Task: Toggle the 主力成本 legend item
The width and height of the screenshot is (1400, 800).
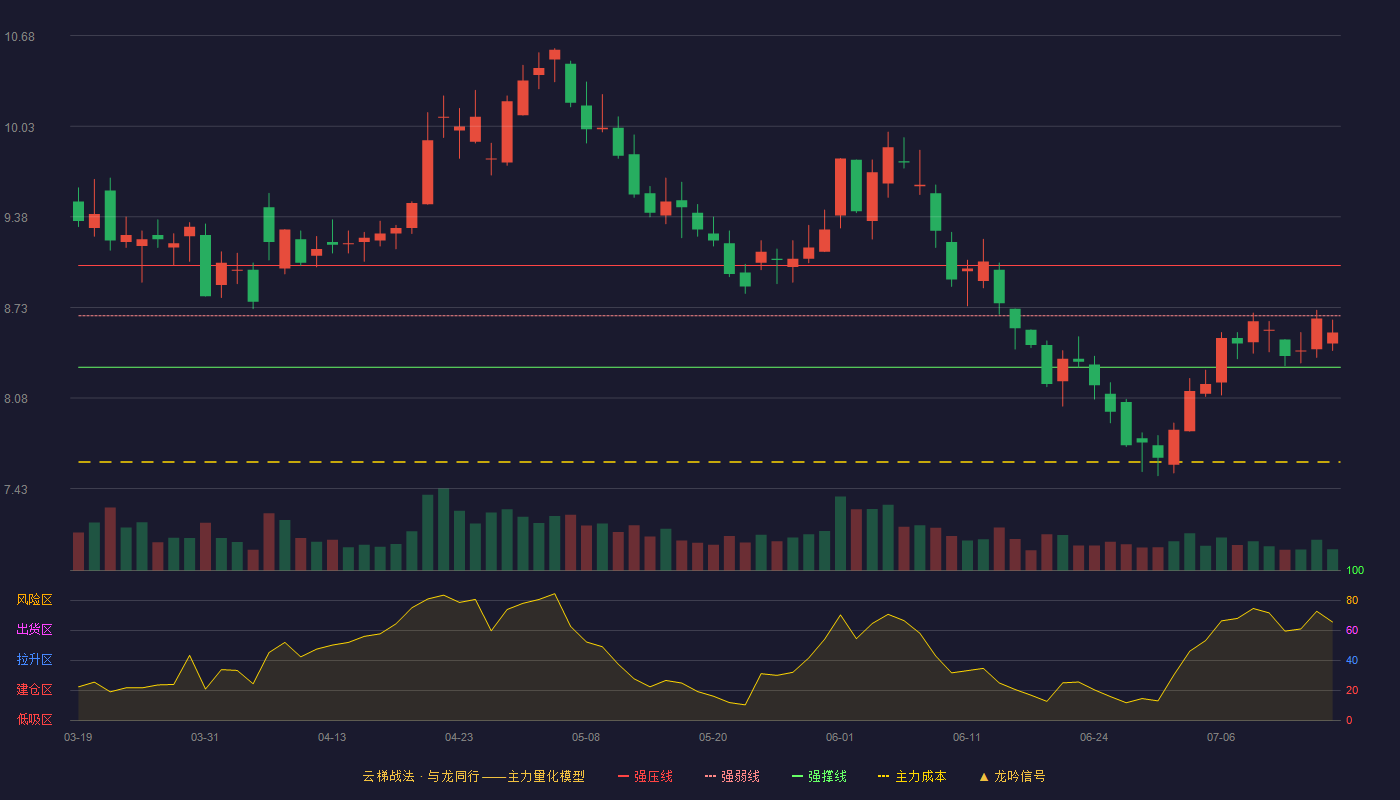Action: 912,776
